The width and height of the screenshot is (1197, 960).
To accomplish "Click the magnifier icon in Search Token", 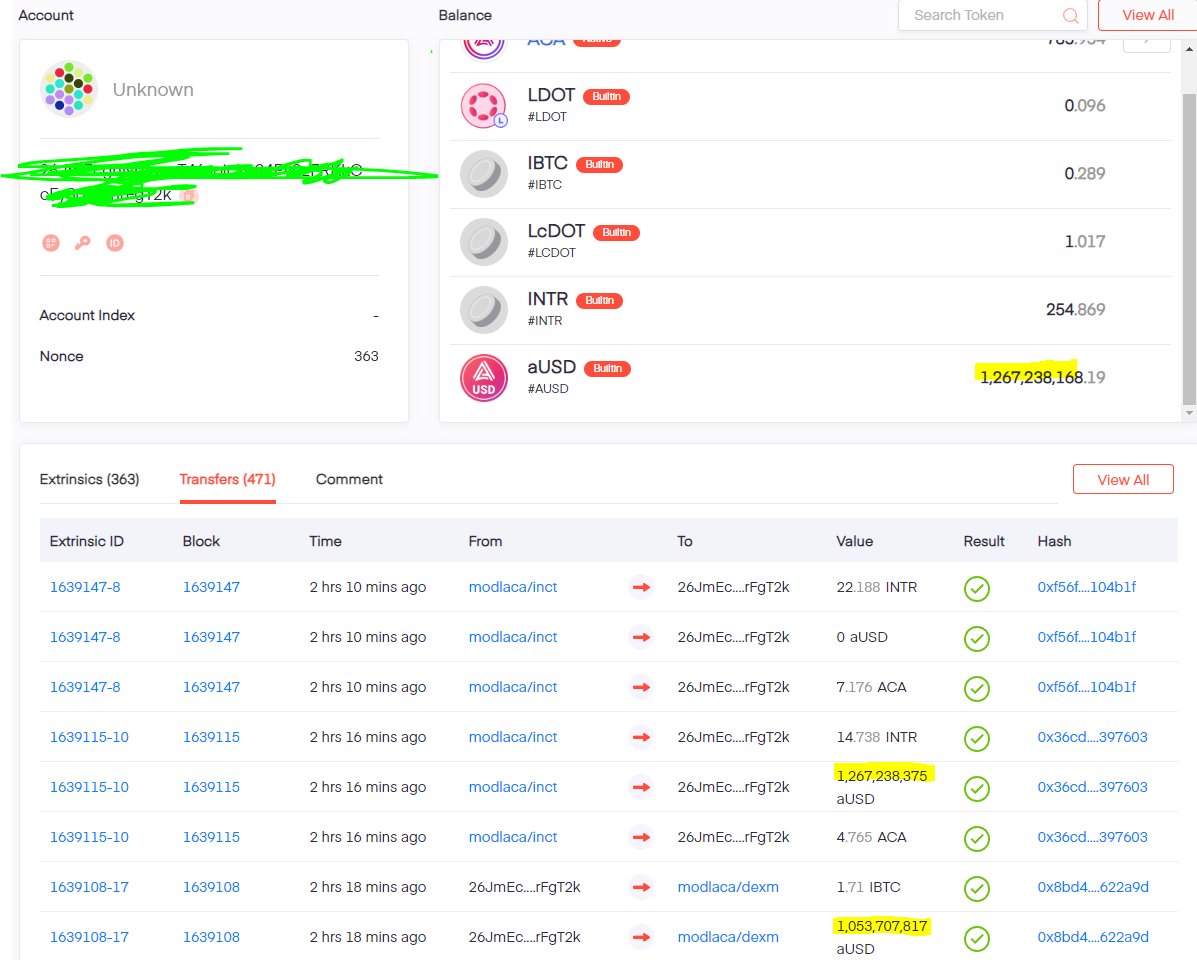I will pyautogui.click(x=1070, y=15).
